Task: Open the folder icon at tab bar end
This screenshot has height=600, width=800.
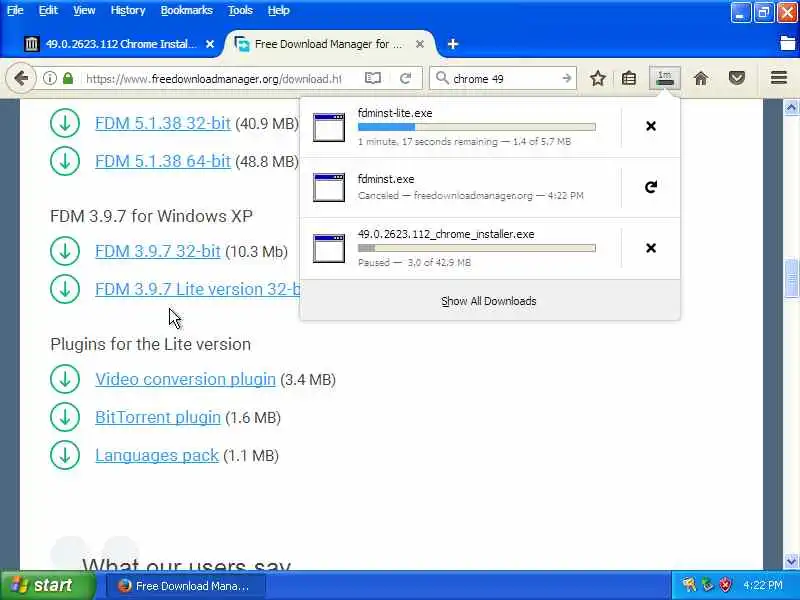Action: 788,43
